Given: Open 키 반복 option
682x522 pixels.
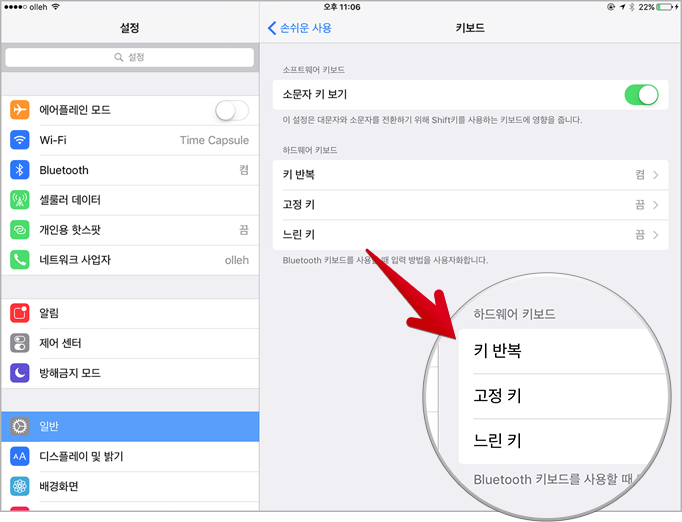Looking at the screenshot, I should 470,175.
